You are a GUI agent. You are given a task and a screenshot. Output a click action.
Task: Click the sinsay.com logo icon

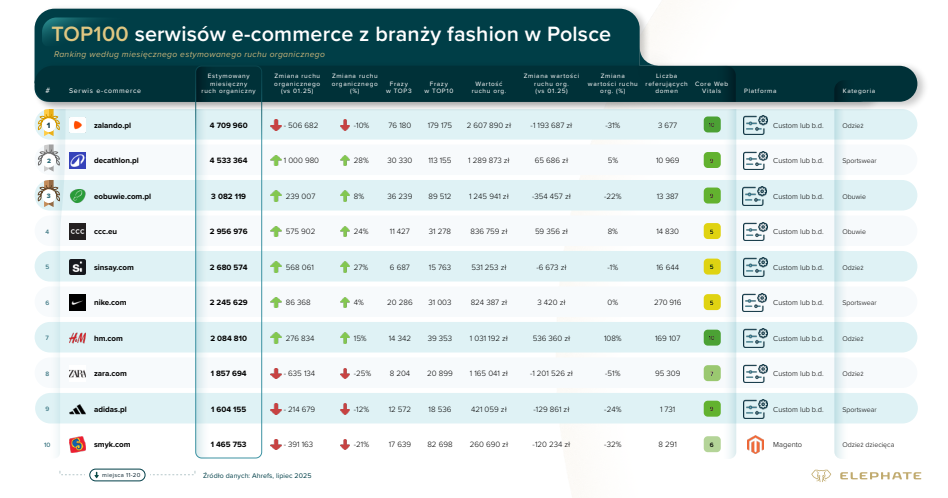(77, 267)
